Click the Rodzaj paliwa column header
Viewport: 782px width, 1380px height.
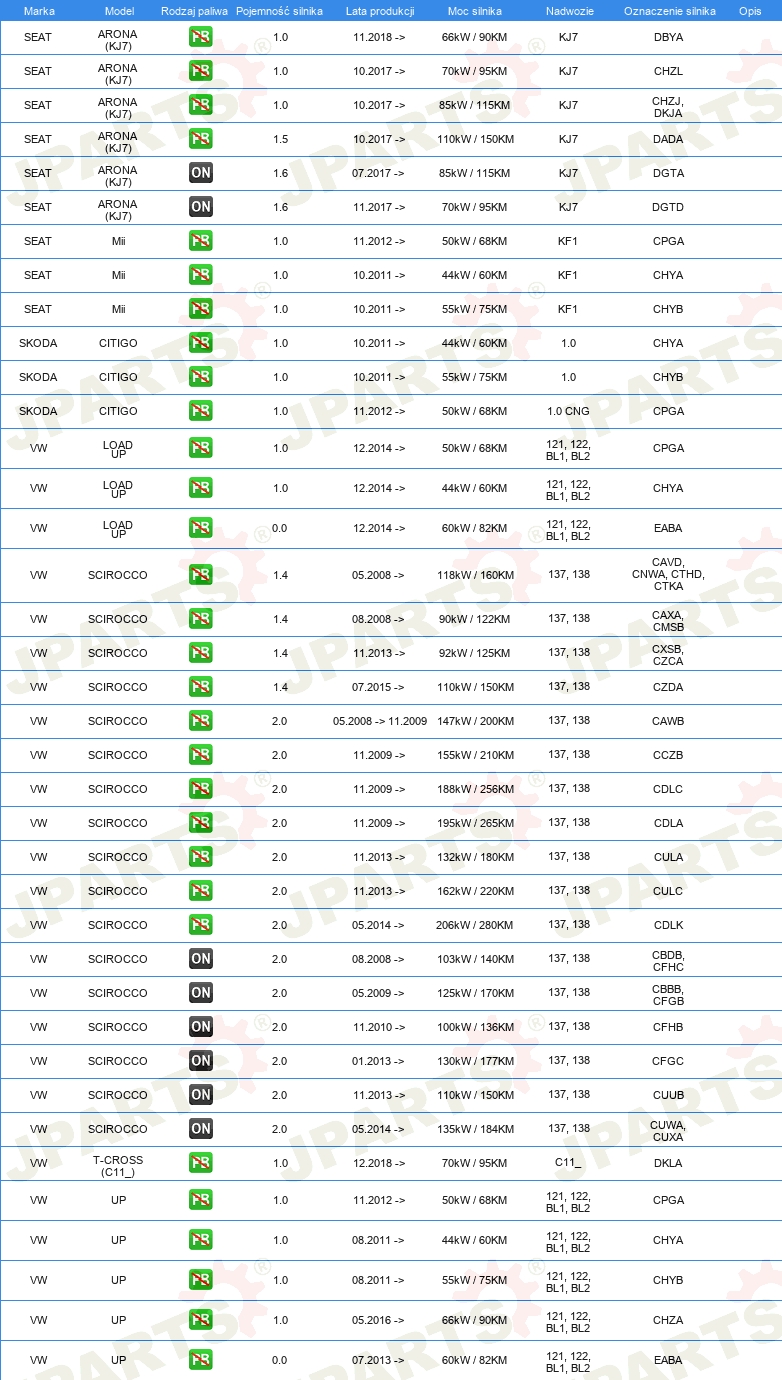pyautogui.click(x=194, y=10)
